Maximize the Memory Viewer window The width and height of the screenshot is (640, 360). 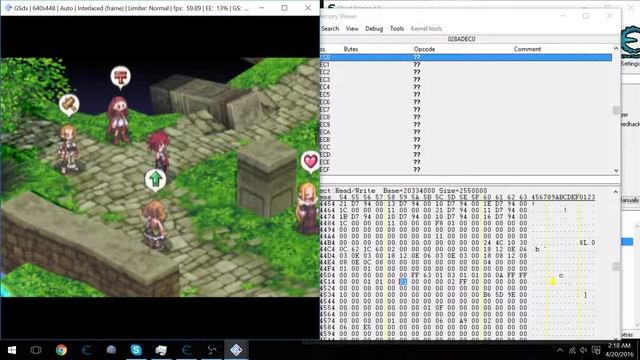[x=586, y=16]
